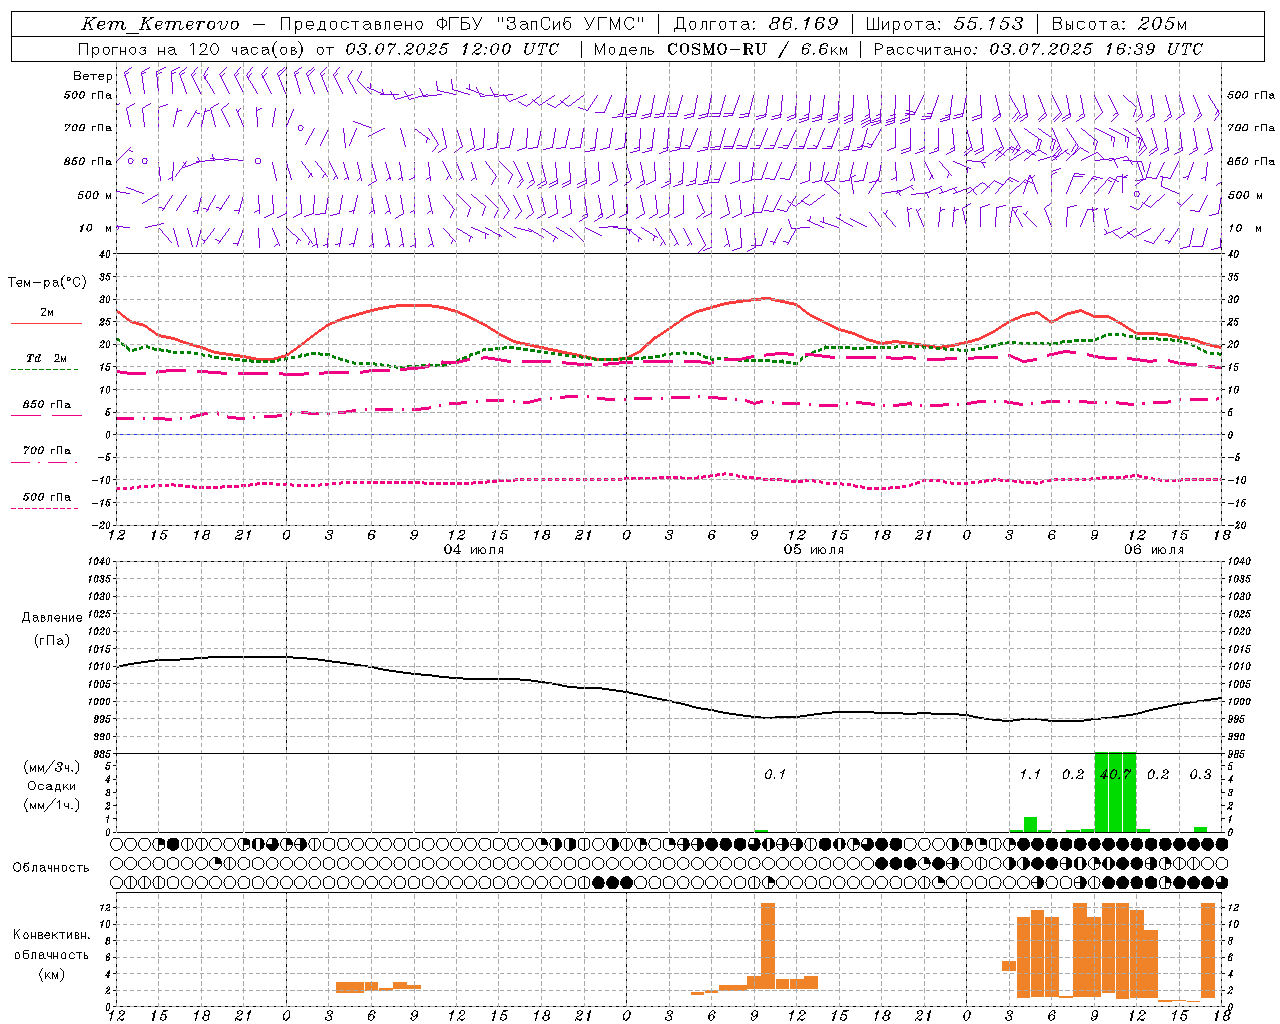This screenshot has height=1024, width=1280.
Task: Click the "04 июля" date label
Action: coord(474,550)
